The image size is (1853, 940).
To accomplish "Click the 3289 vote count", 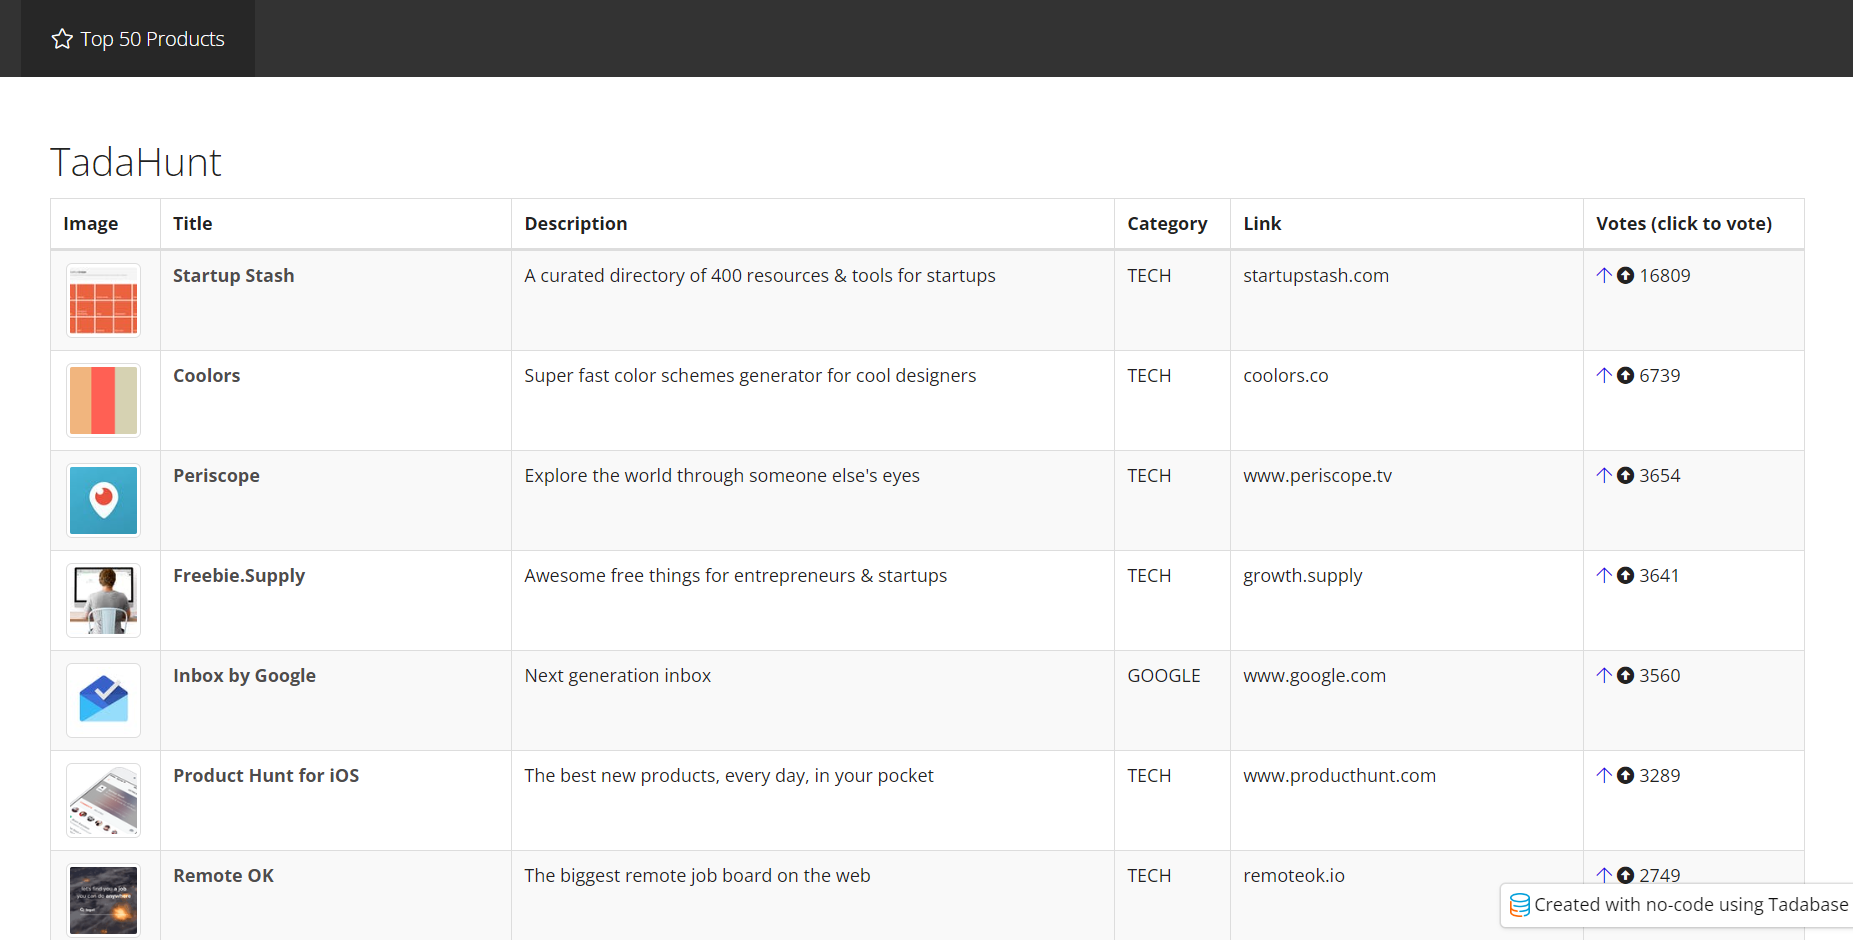I will pyautogui.click(x=1660, y=775).
